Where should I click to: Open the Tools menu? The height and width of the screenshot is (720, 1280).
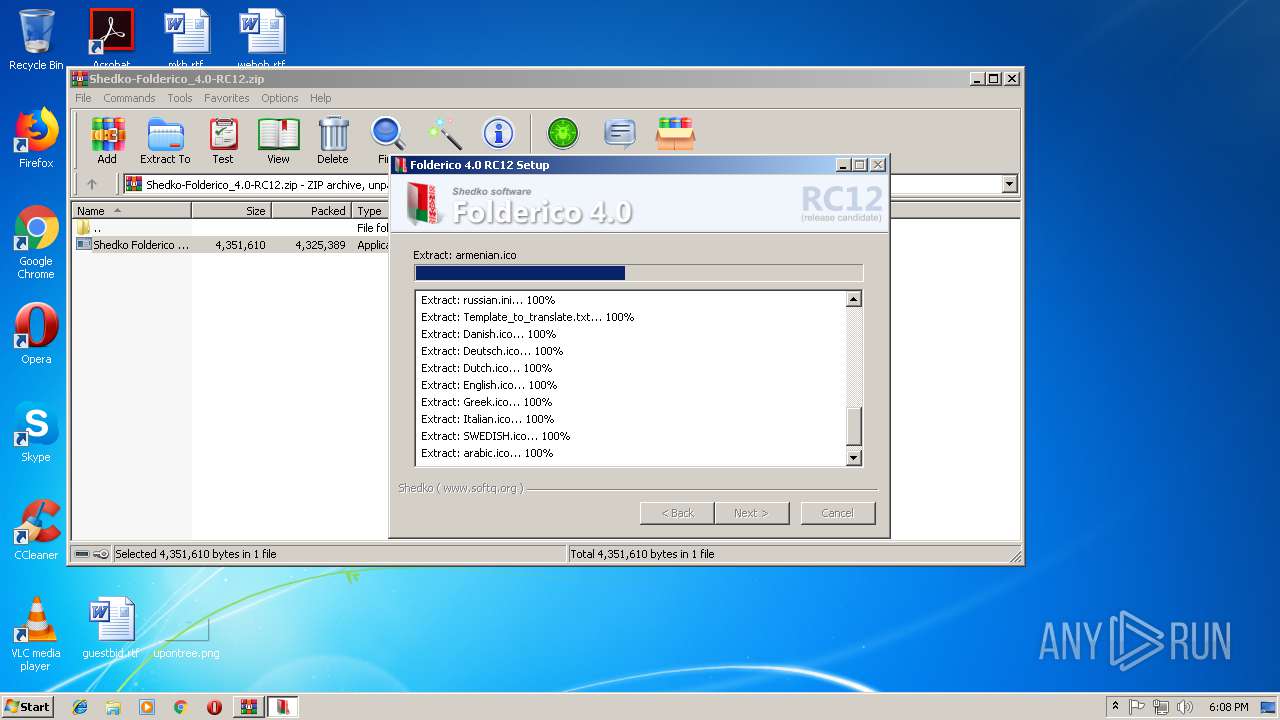[180, 98]
